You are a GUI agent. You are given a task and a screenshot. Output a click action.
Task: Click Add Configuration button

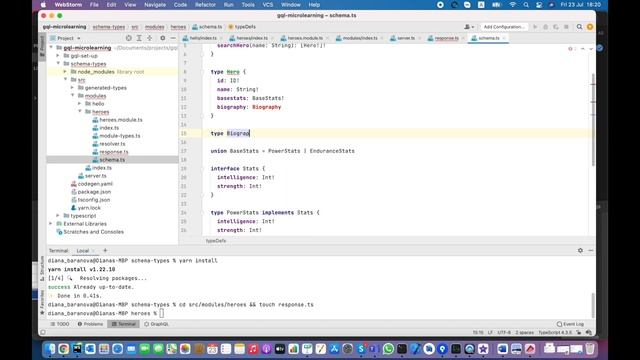504,27
